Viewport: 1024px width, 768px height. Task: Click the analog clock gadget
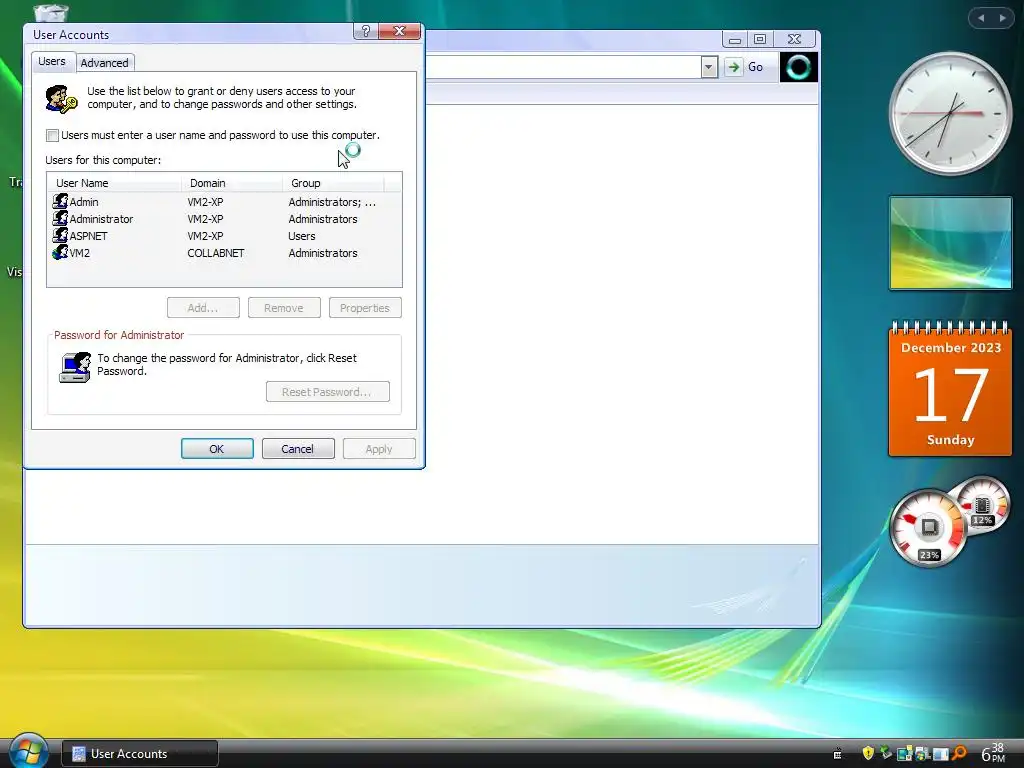pos(950,113)
